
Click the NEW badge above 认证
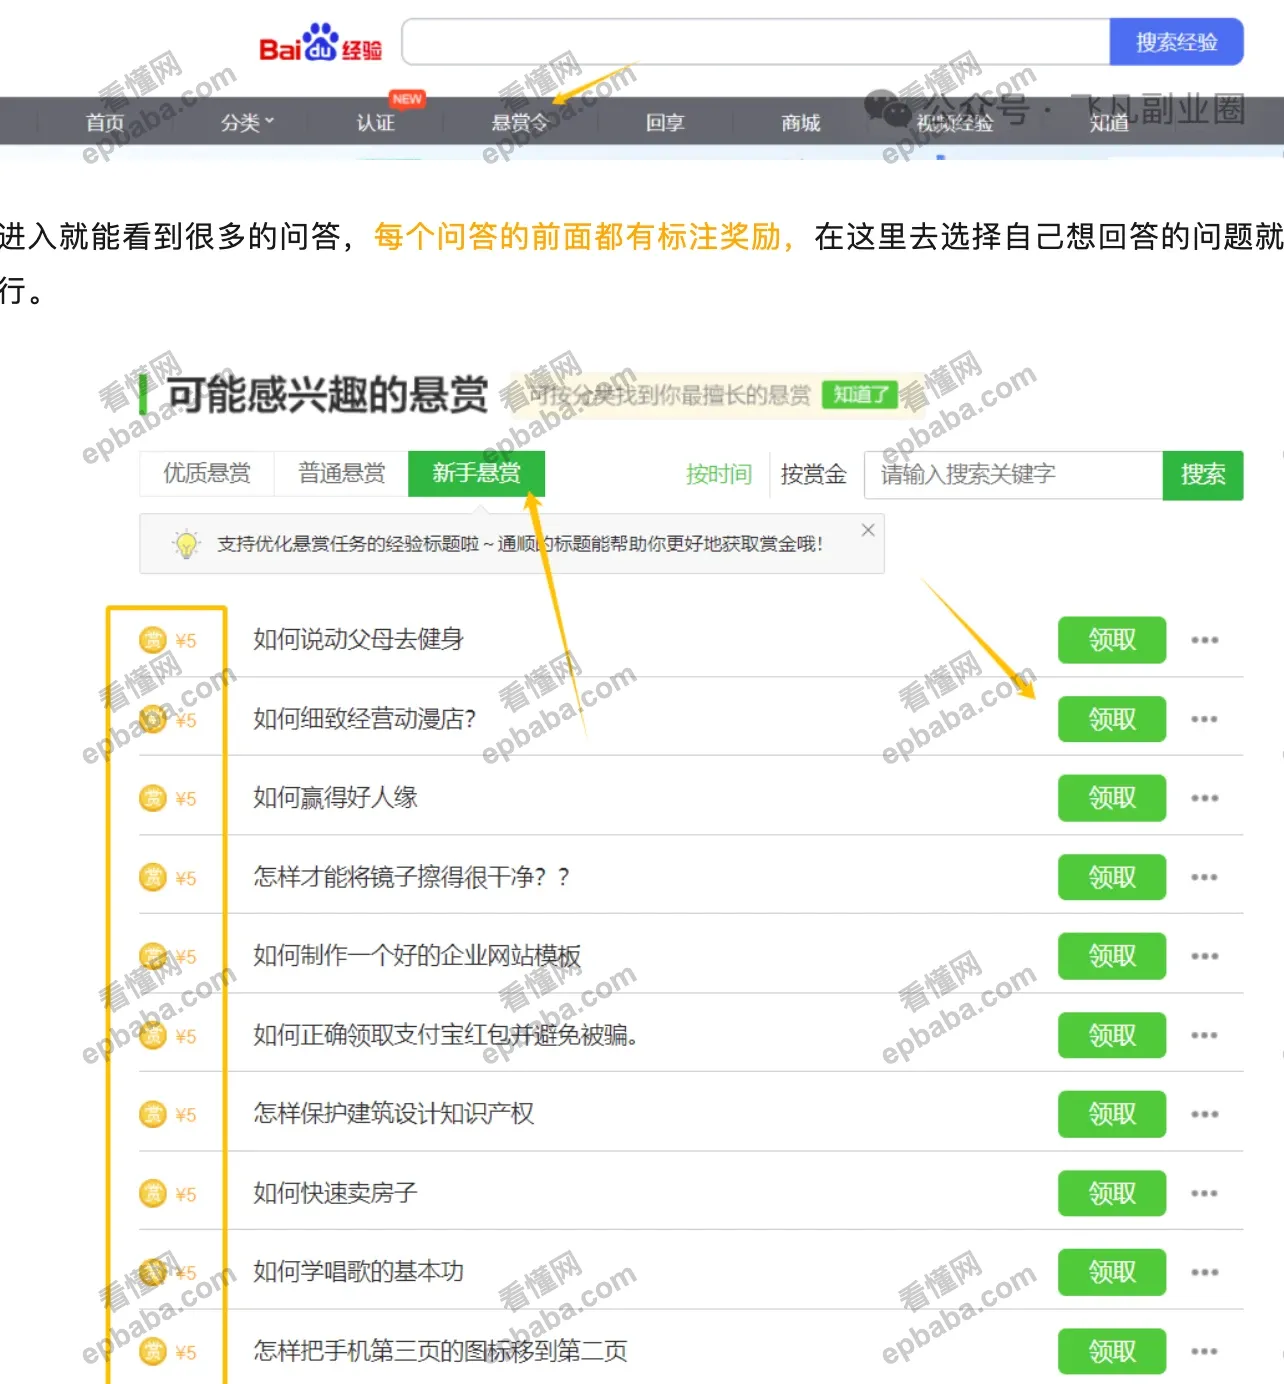[x=408, y=98]
